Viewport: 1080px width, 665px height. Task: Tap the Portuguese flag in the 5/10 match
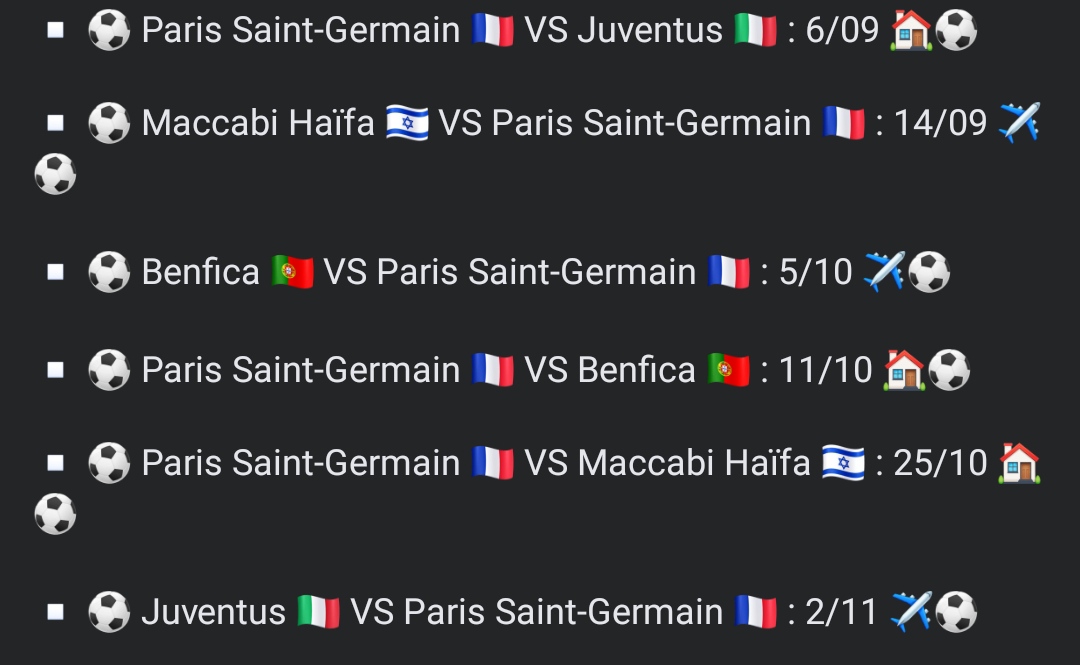tap(292, 271)
